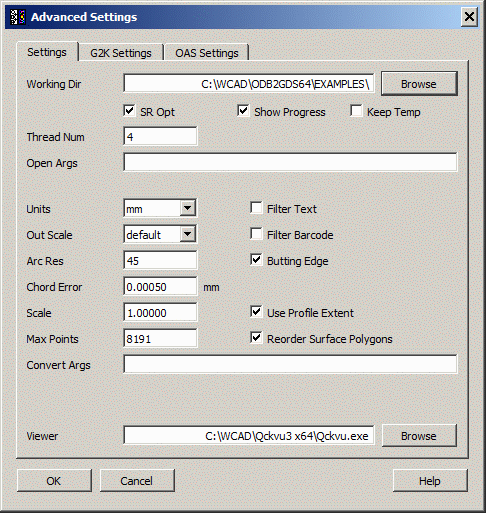
Task: Uncheck the Butting Edge checkbox
Action: [256, 260]
